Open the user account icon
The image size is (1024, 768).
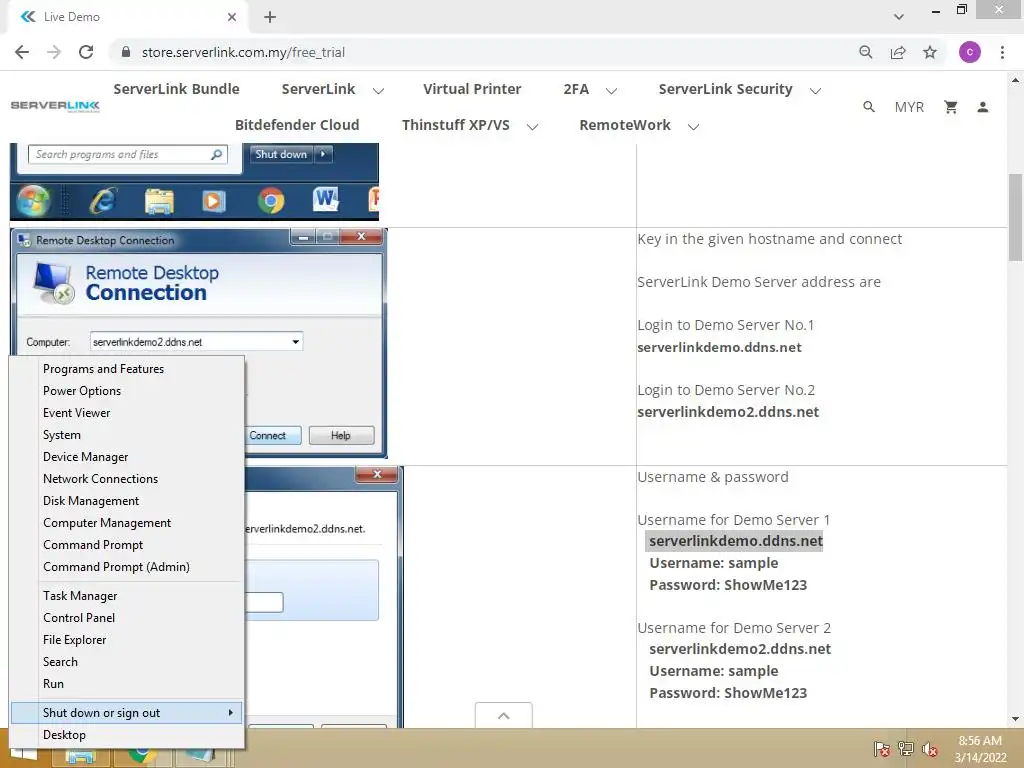[x=983, y=106]
